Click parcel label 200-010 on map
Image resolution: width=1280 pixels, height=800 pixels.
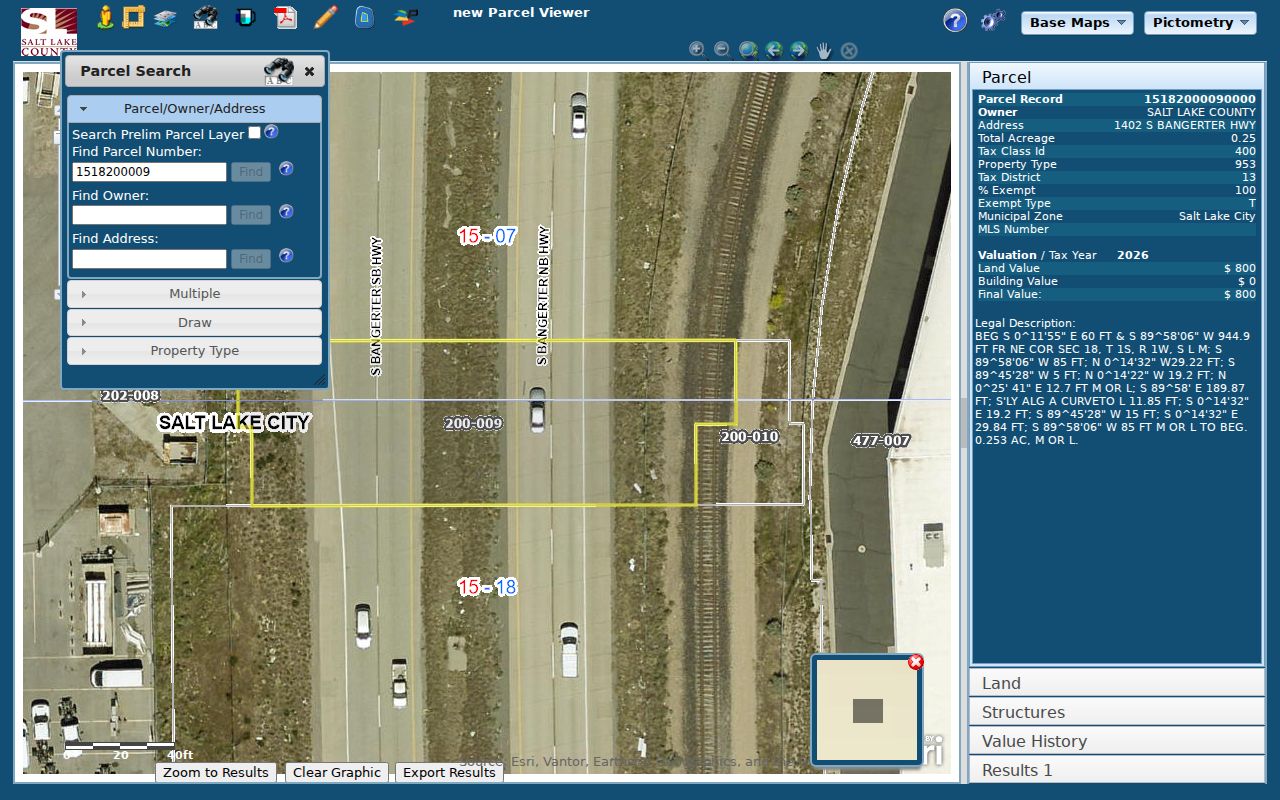[749, 437]
